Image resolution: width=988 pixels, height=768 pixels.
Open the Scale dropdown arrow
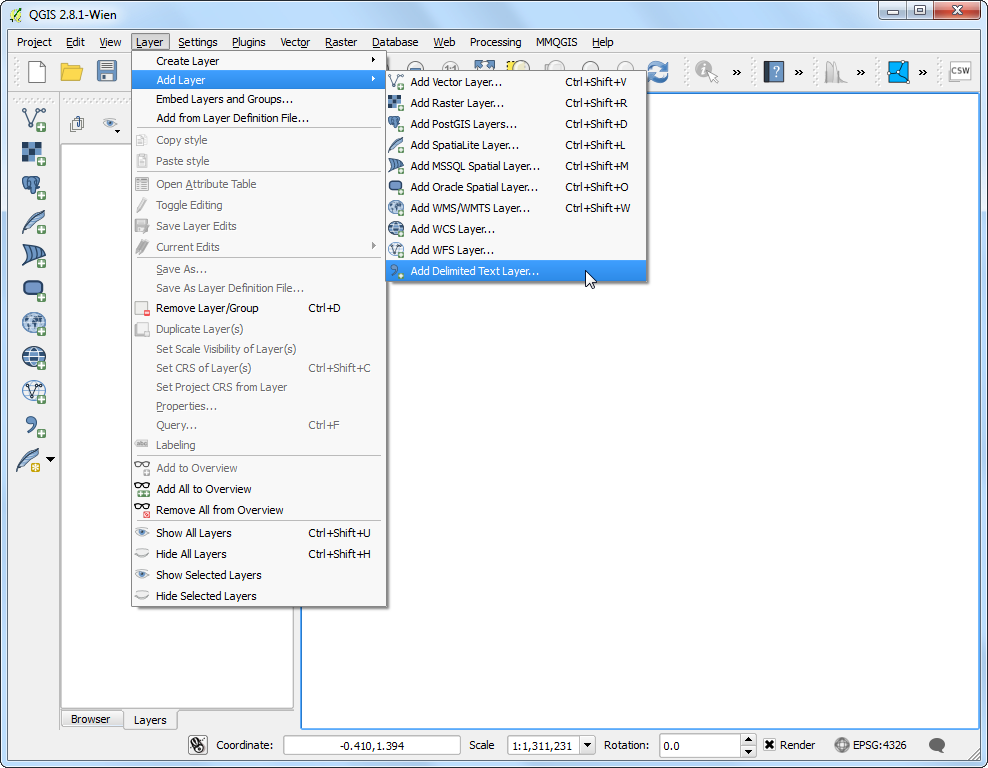(587, 745)
